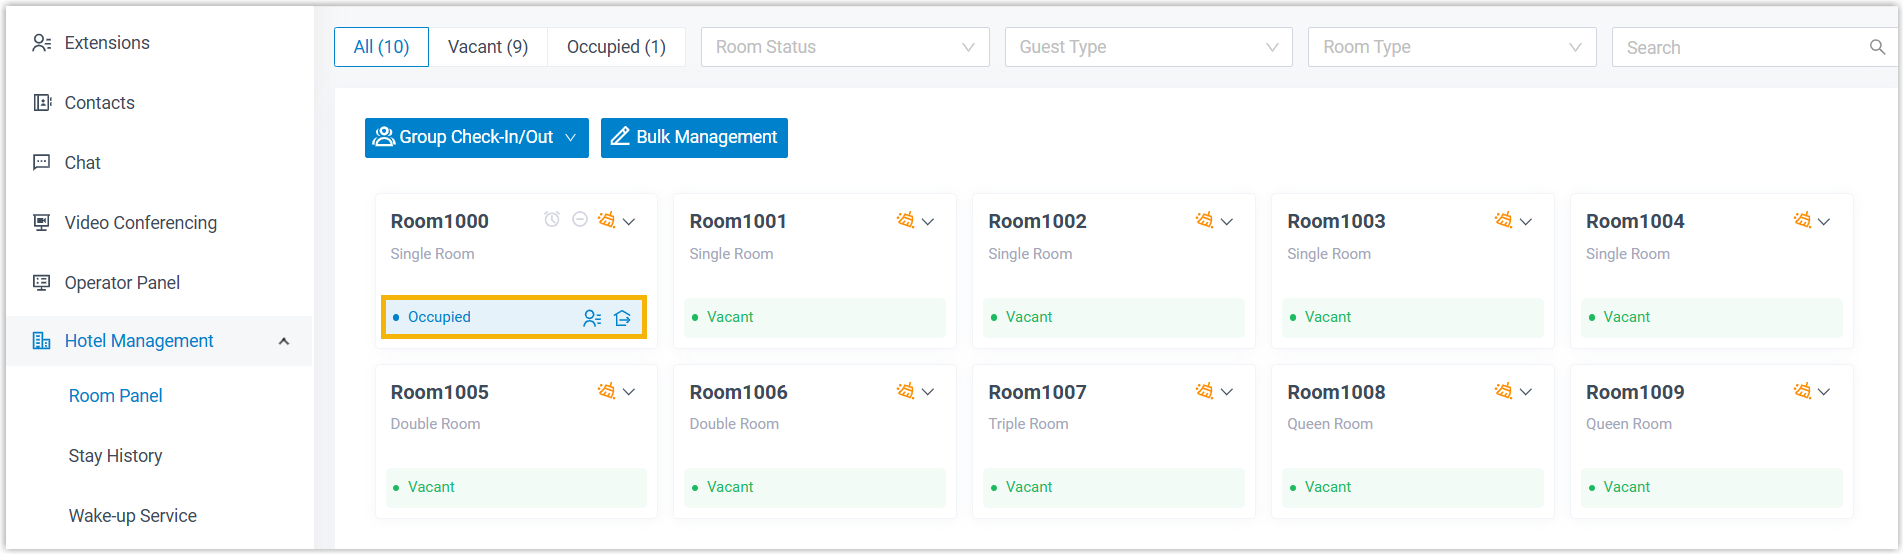Open the Room Type filter dropdown
The image size is (1904, 555).
[x=1451, y=47]
